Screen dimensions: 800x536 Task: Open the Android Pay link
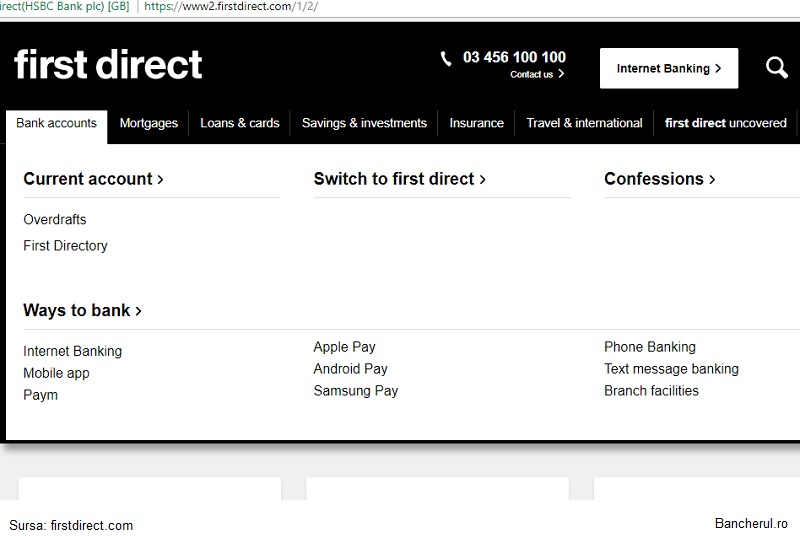tap(351, 369)
